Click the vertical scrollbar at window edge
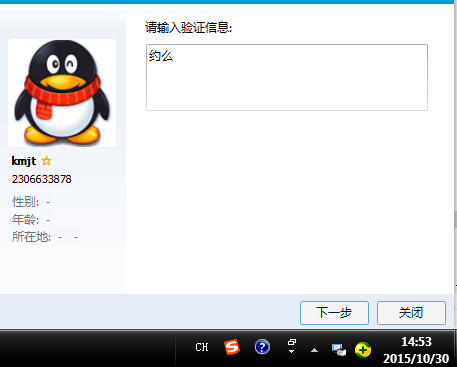This screenshot has height=367, width=457. point(455,219)
